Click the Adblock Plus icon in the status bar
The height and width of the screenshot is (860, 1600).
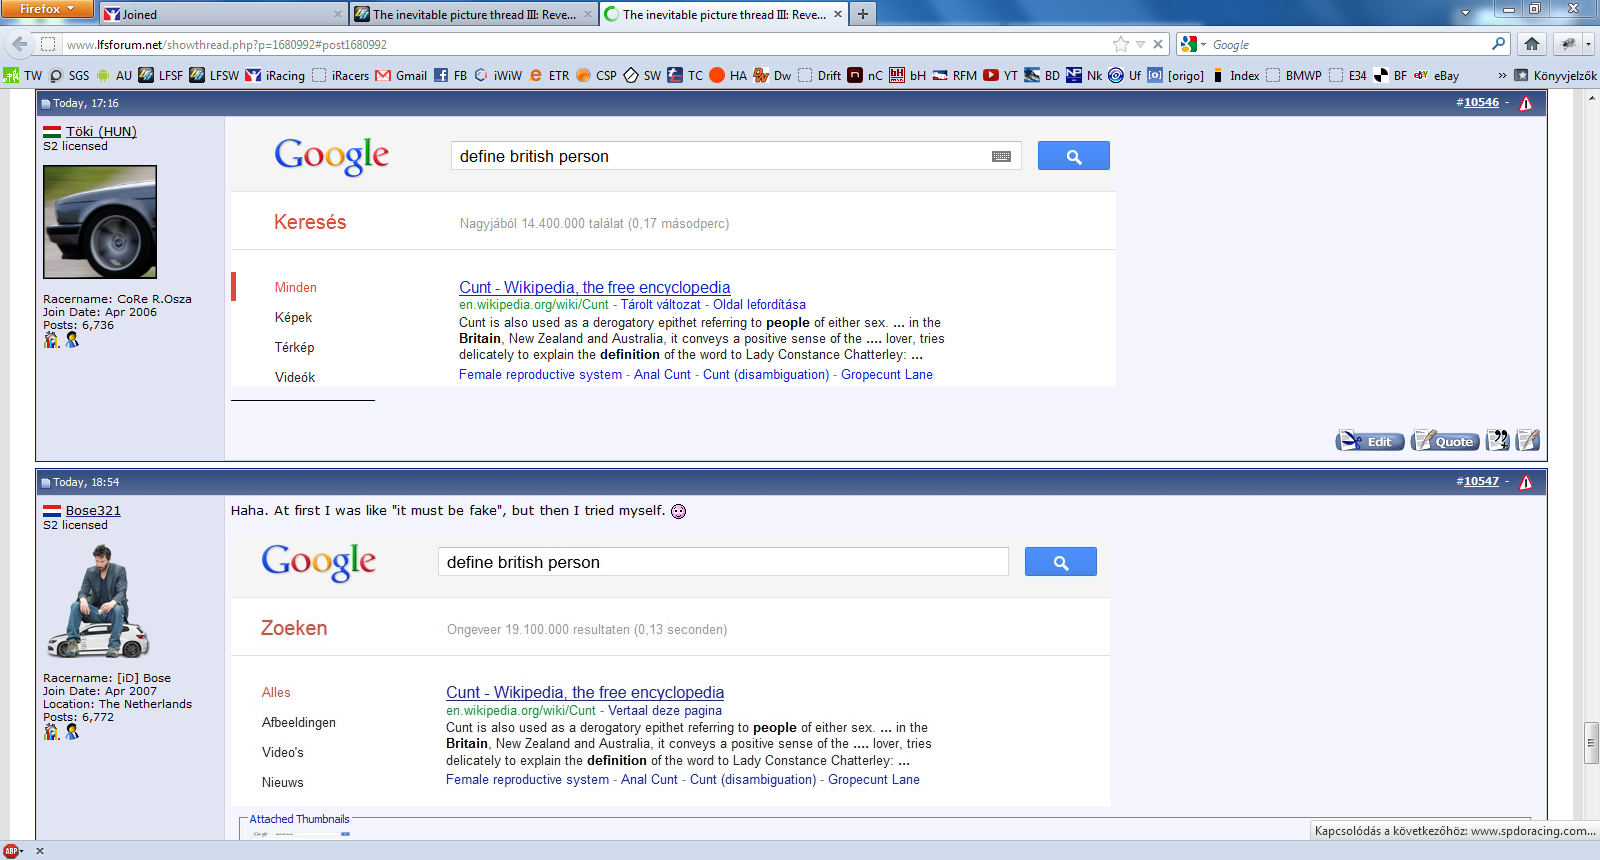tap(11, 851)
